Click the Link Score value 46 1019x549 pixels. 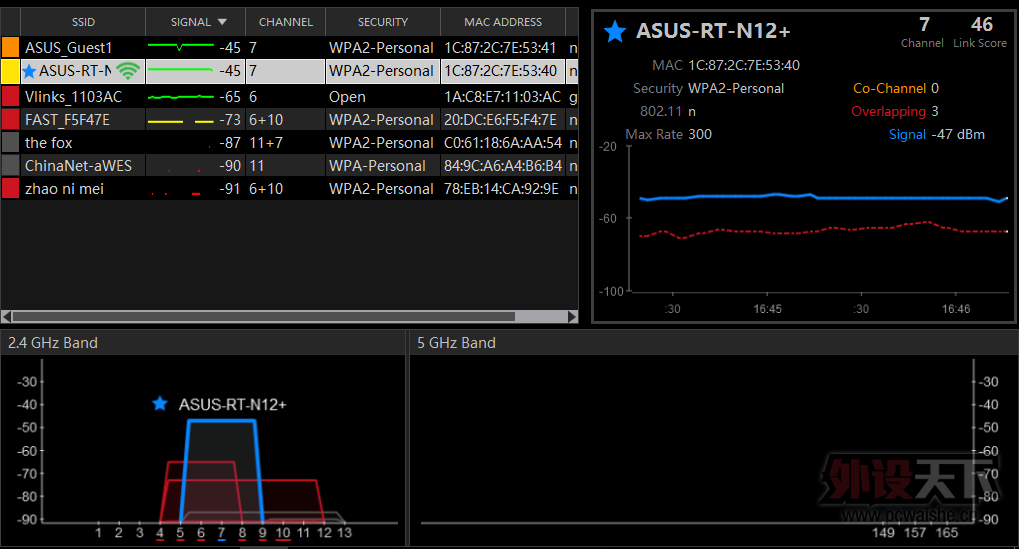(981, 25)
